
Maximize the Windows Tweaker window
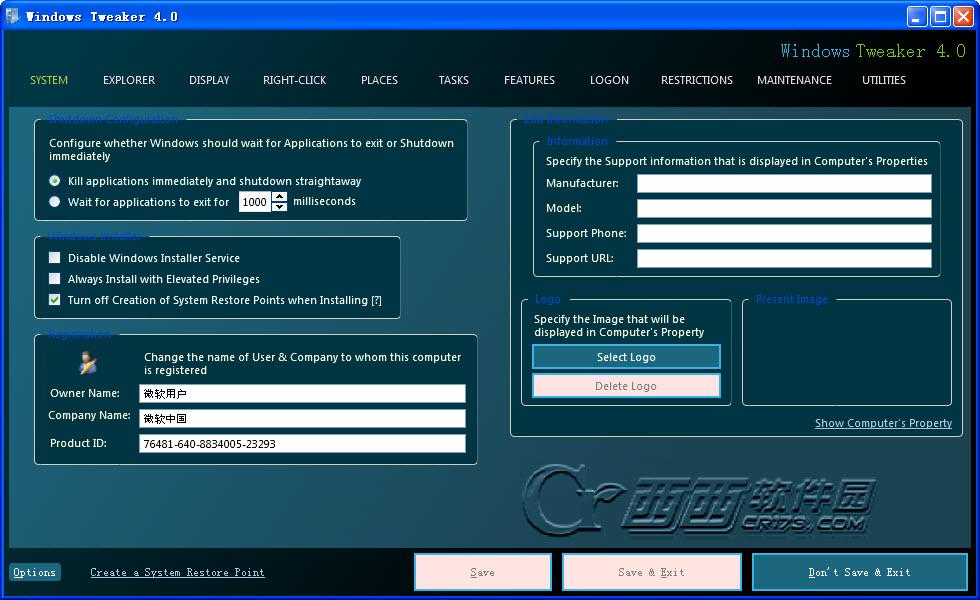tap(940, 16)
